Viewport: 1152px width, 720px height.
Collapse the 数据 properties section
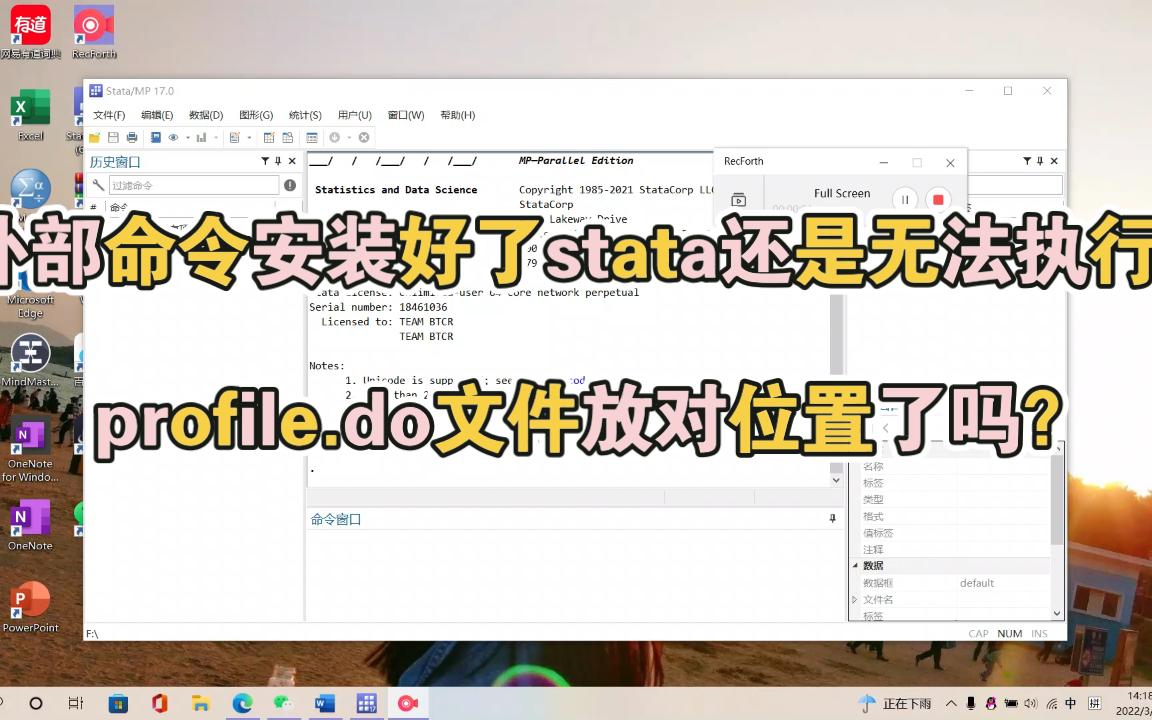point(855,566)
